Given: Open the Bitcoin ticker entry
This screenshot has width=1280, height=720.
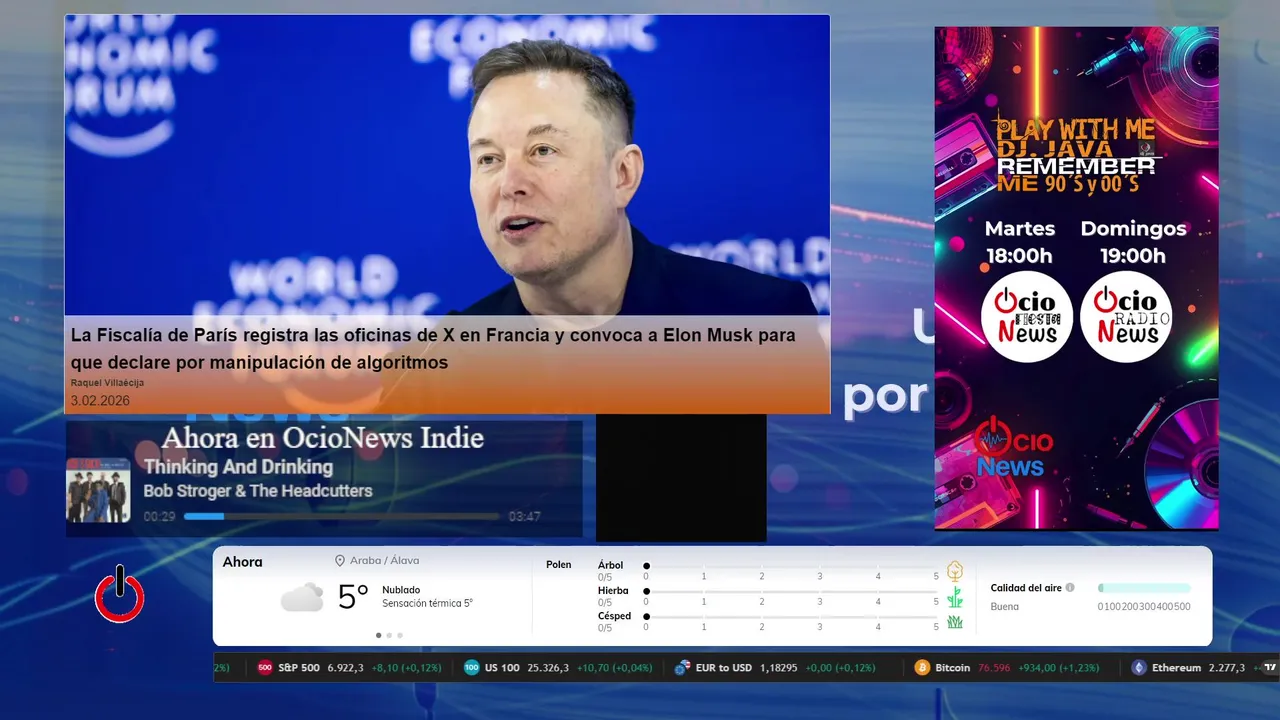Looking at the screenshot, I should pyautogui.click(x=1007, y=668).
